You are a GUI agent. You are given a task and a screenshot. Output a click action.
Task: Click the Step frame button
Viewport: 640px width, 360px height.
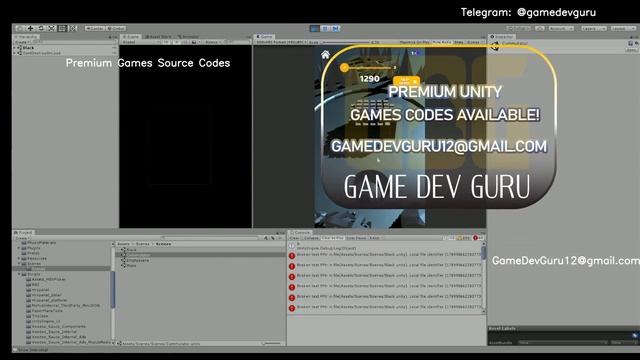[x=335, y=28]
